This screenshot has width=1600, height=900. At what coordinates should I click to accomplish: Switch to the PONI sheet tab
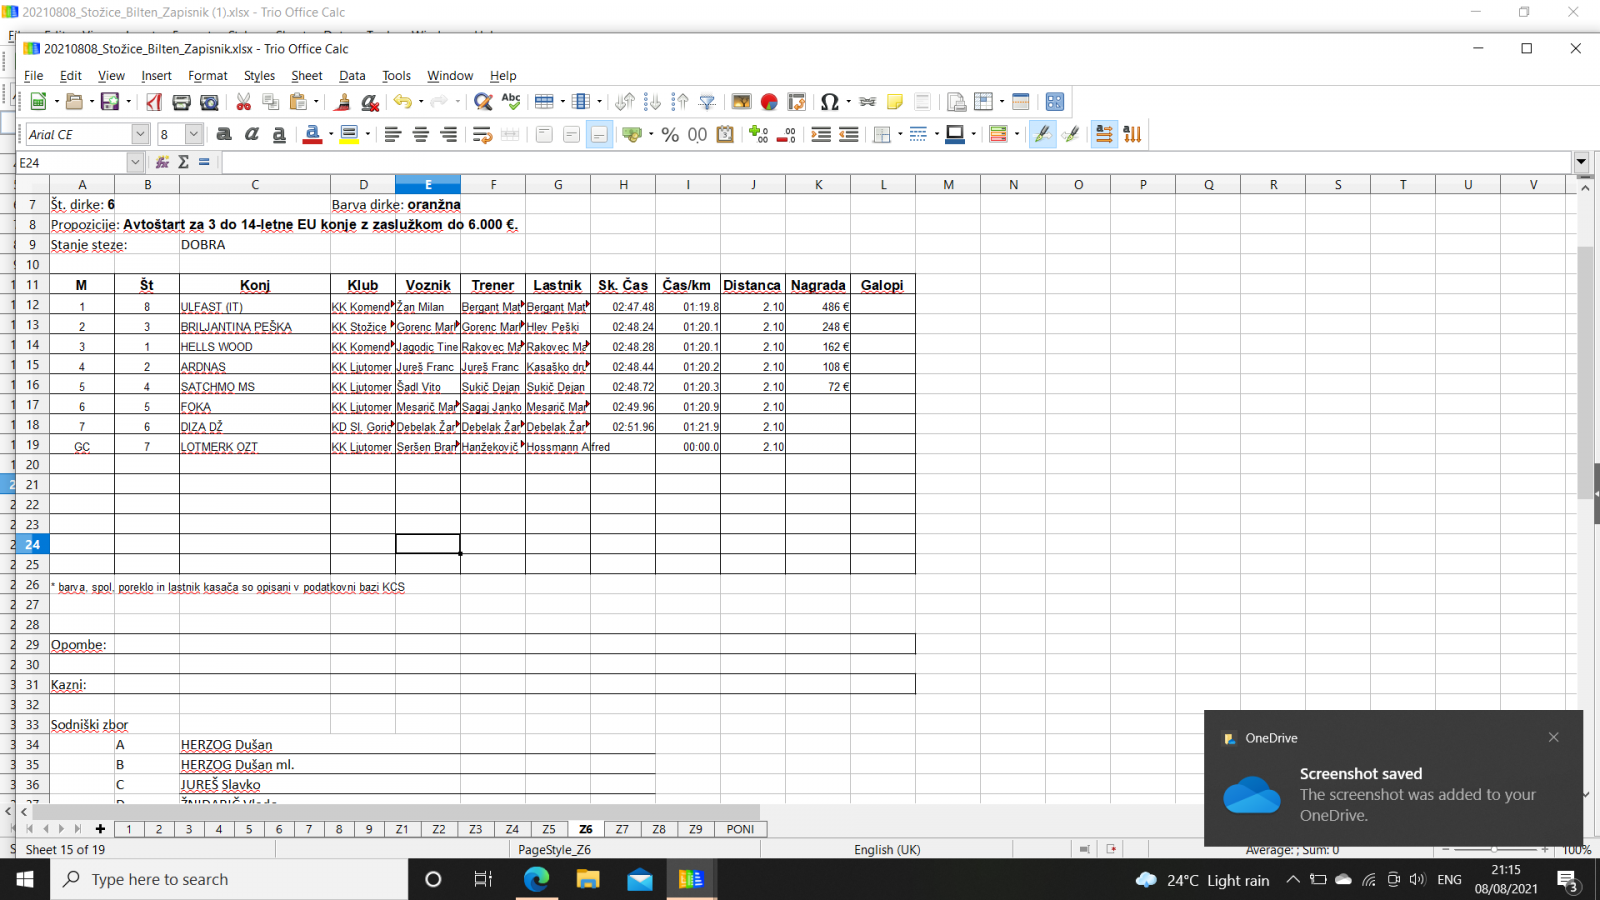(740, 829)
